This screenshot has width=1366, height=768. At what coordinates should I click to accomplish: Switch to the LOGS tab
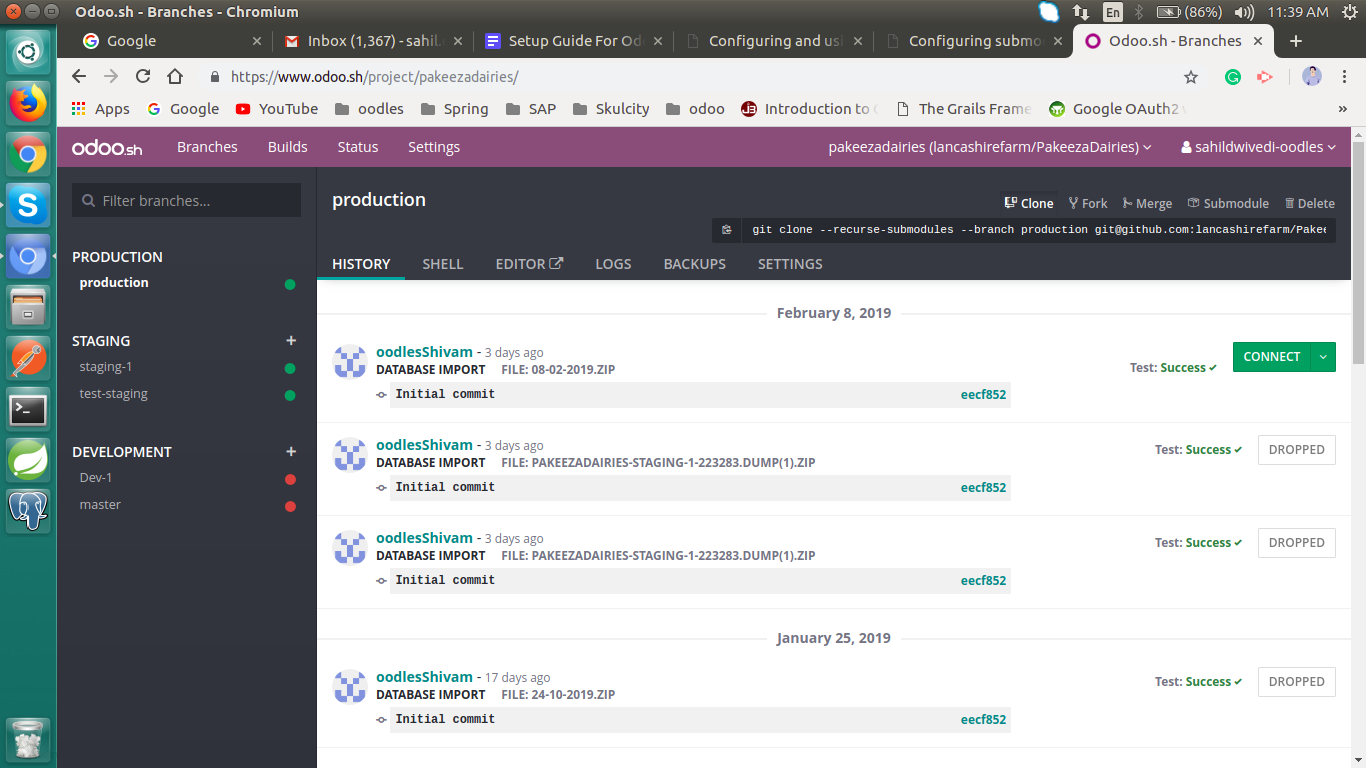[613, 264]
